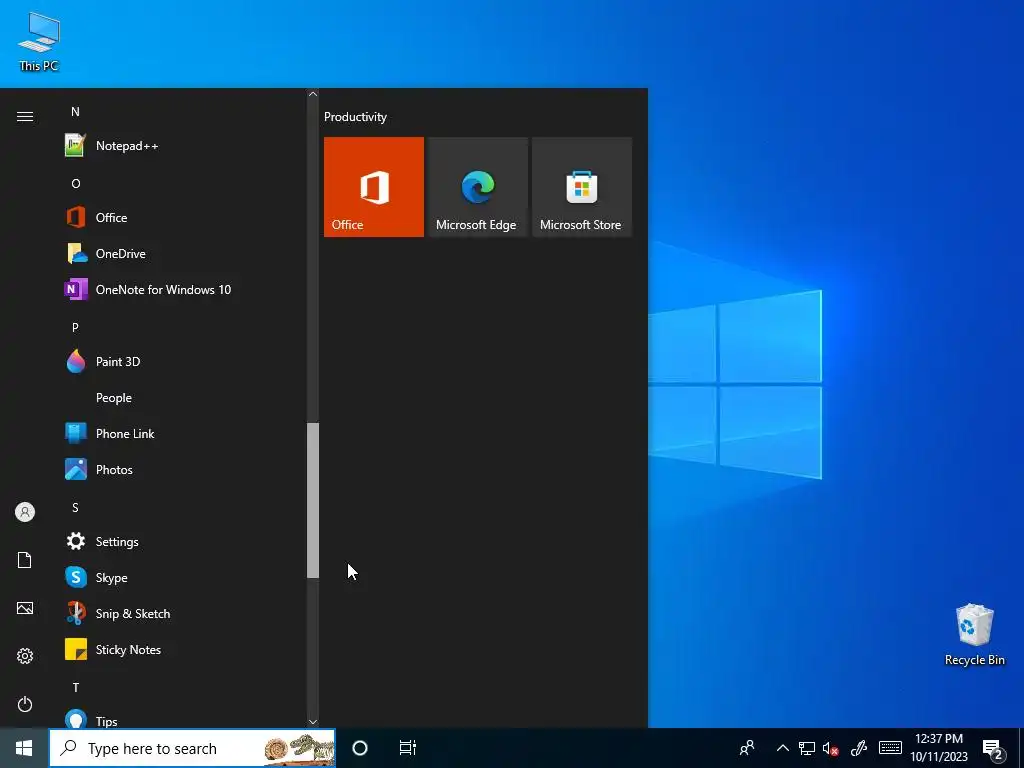Open the Tips app
The height and width of the screenshot is (768, 1024).
(x=183, y=719)
